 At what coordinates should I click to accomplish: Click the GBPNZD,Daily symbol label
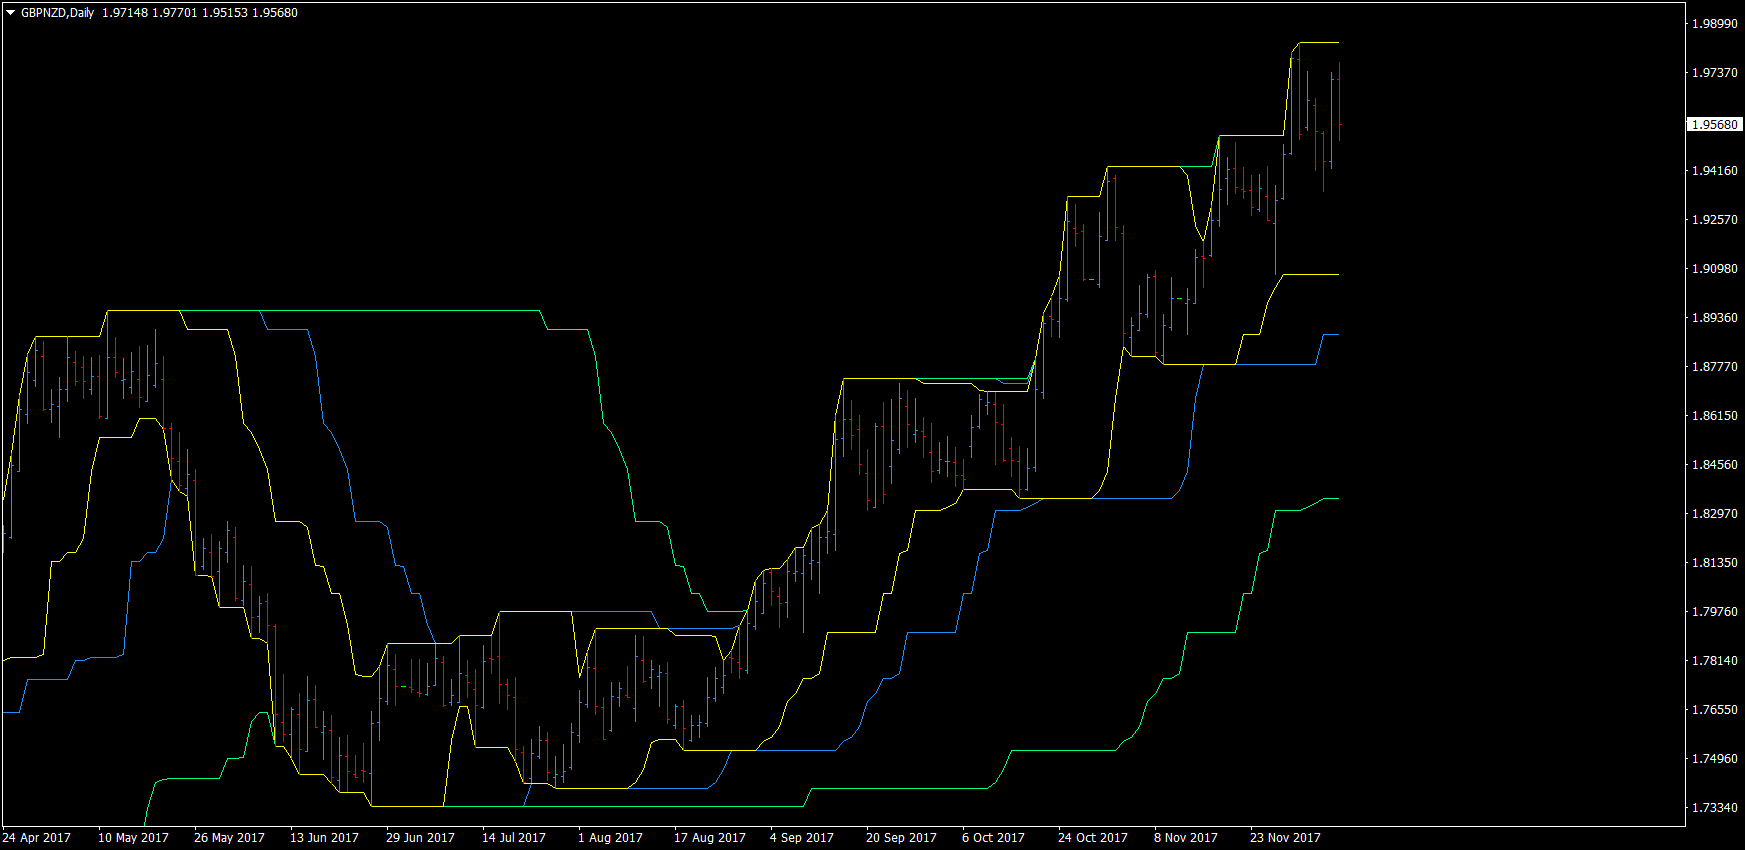tap(57, 13)
